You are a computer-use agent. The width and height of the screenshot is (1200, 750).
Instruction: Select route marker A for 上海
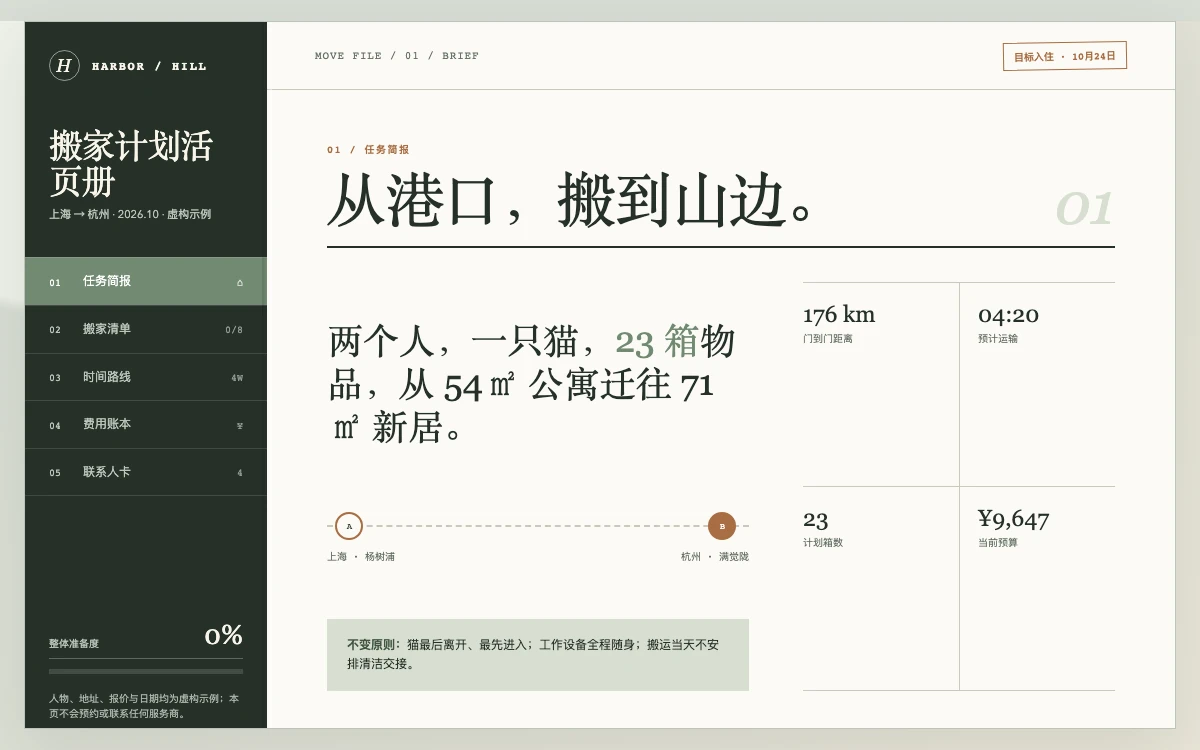click(349, 526)
